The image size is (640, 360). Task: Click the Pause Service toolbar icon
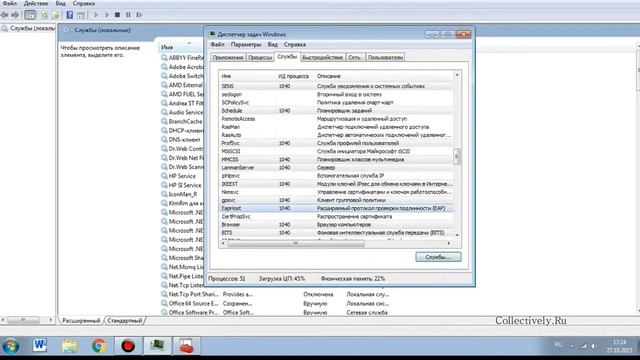(128, 15)
